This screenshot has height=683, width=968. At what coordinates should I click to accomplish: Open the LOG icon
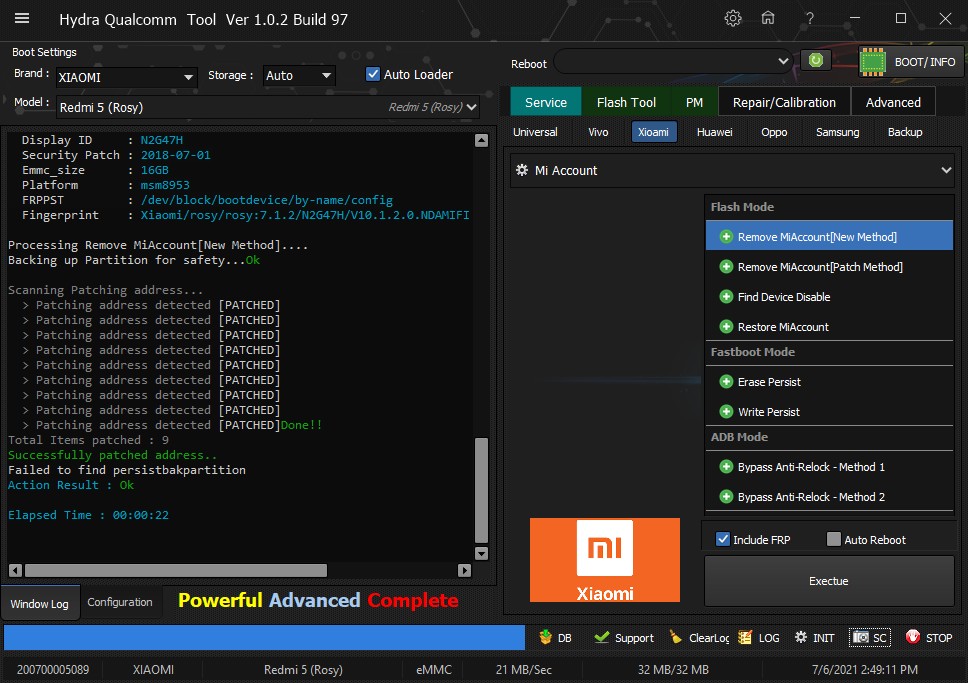pos(745,637)
